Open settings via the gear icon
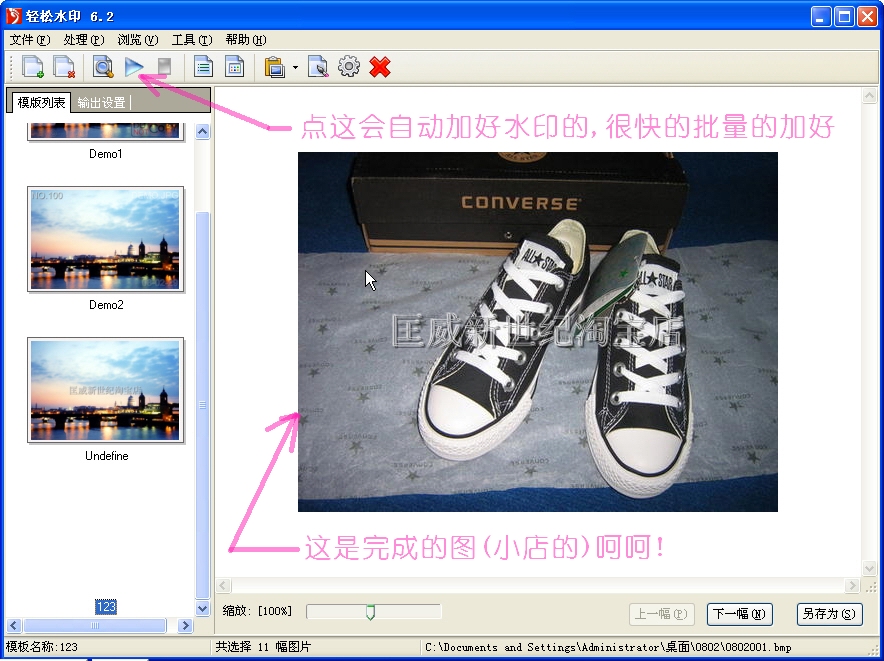Viewport: 884px width, 661px height. [x=349, y=67]
